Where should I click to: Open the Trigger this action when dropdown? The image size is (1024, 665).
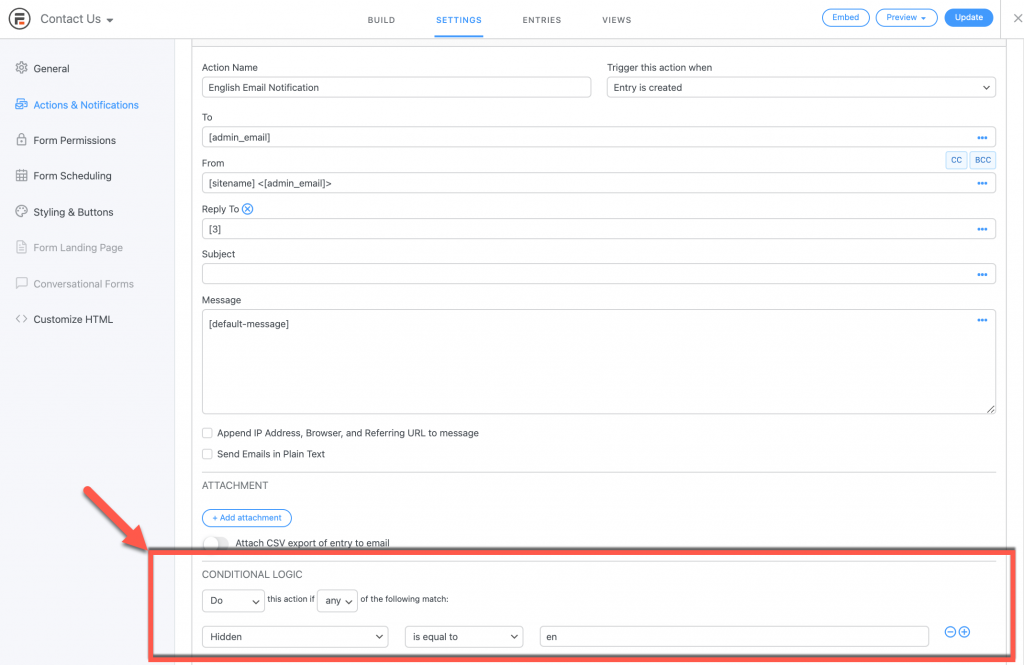(x=801, y=88)
